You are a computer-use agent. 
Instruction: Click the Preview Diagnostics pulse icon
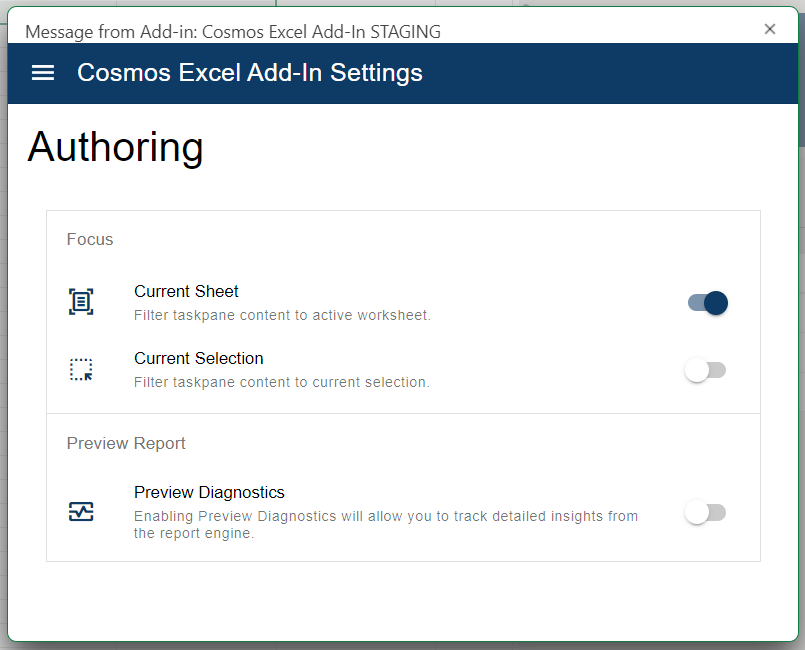81,512
